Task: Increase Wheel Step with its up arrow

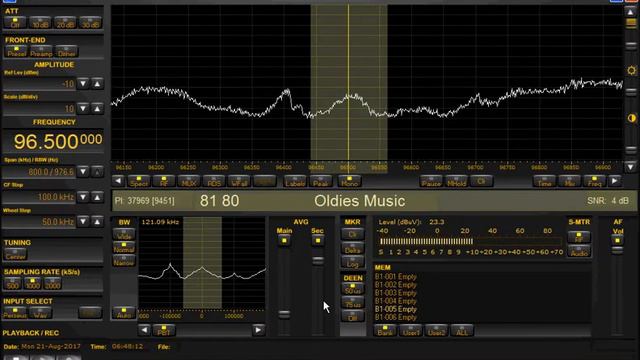Action: click(x=97, y=222)
